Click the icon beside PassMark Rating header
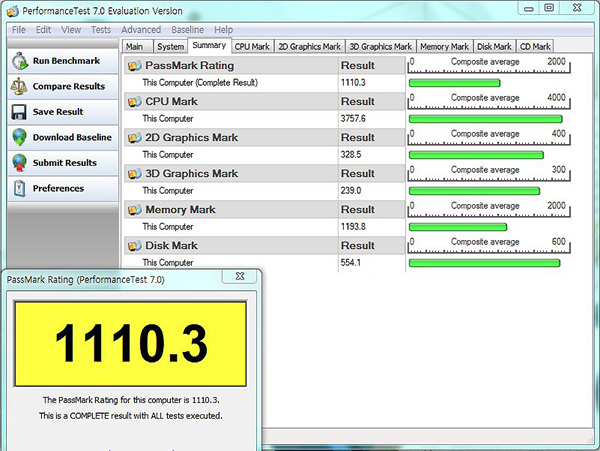Image resolution: width=600 pixels, height=451 pixels. [x=134, y=66]
